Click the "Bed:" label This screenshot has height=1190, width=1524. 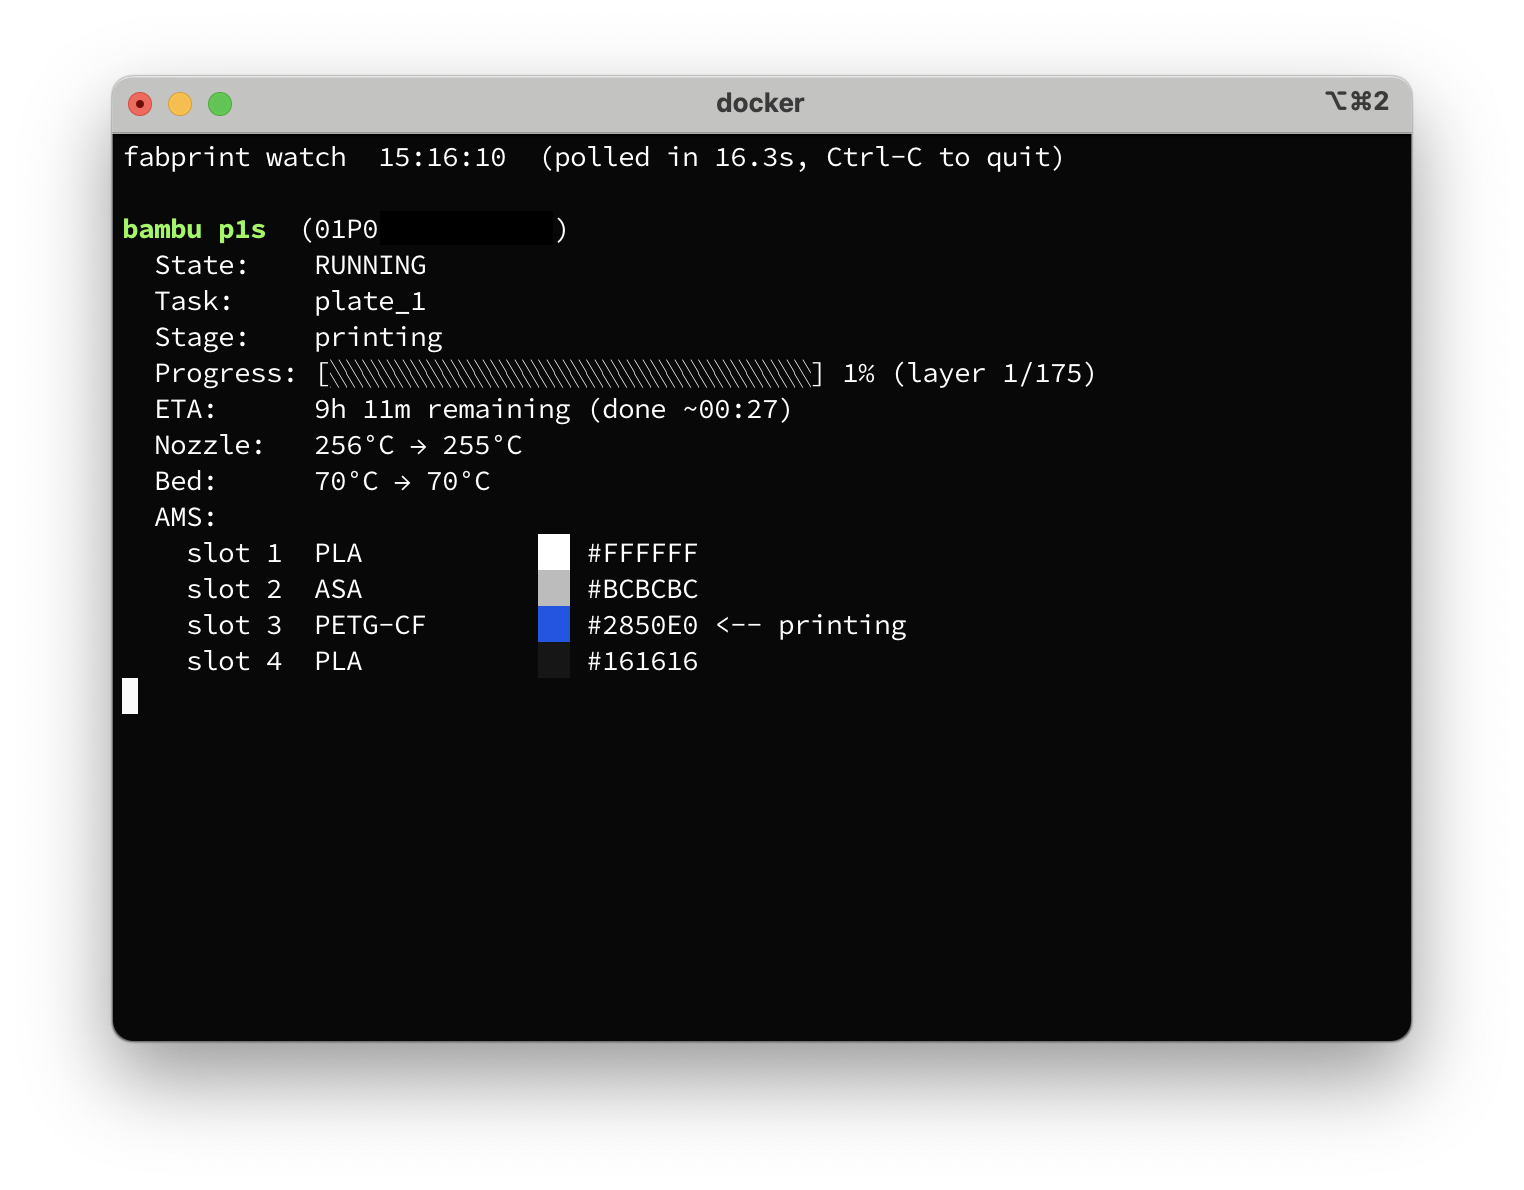pos(185,482)
